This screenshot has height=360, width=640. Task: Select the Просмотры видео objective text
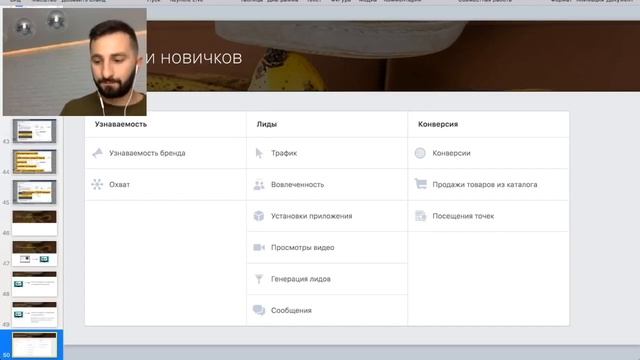pyautogui.click(x=302, y=247)
